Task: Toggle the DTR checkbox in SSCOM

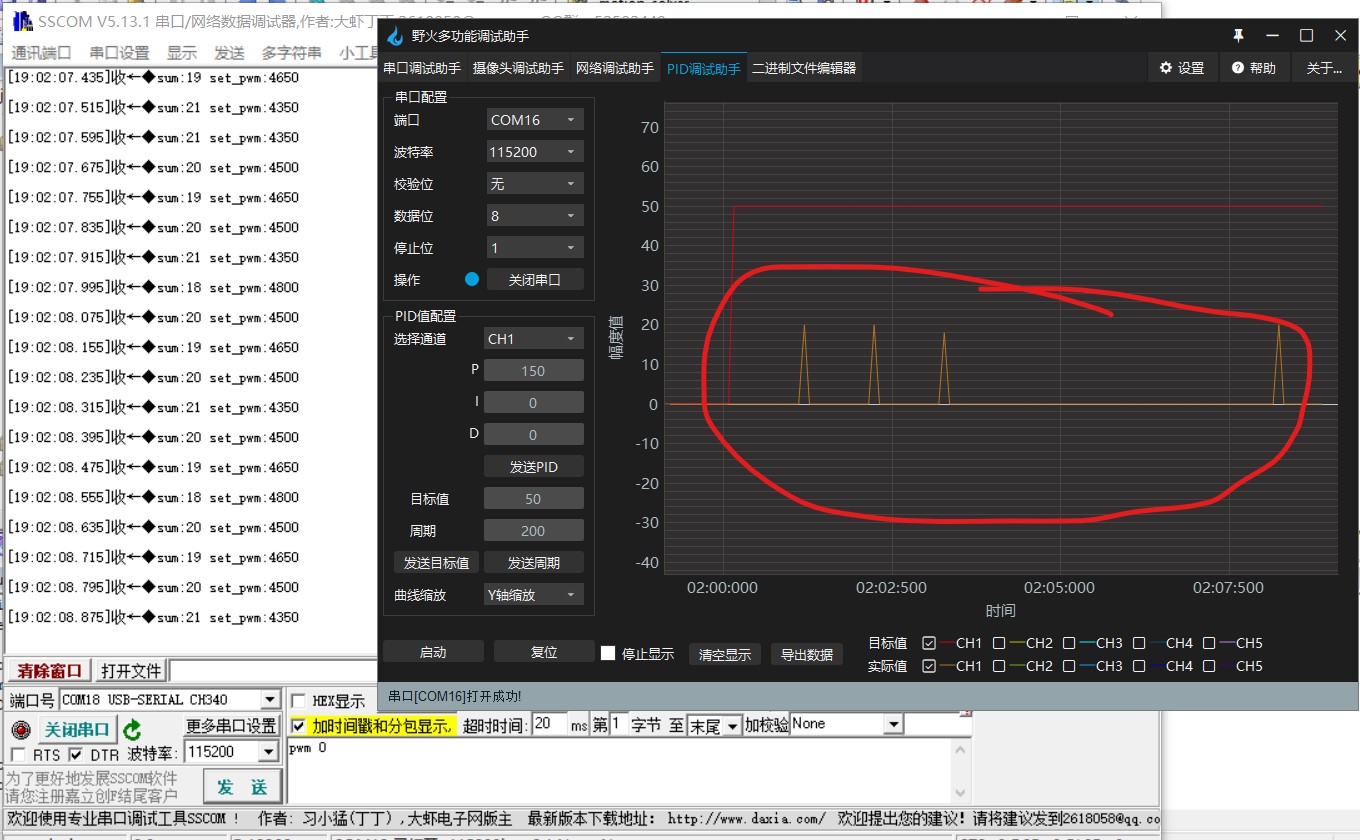Action: pos(76,754)
